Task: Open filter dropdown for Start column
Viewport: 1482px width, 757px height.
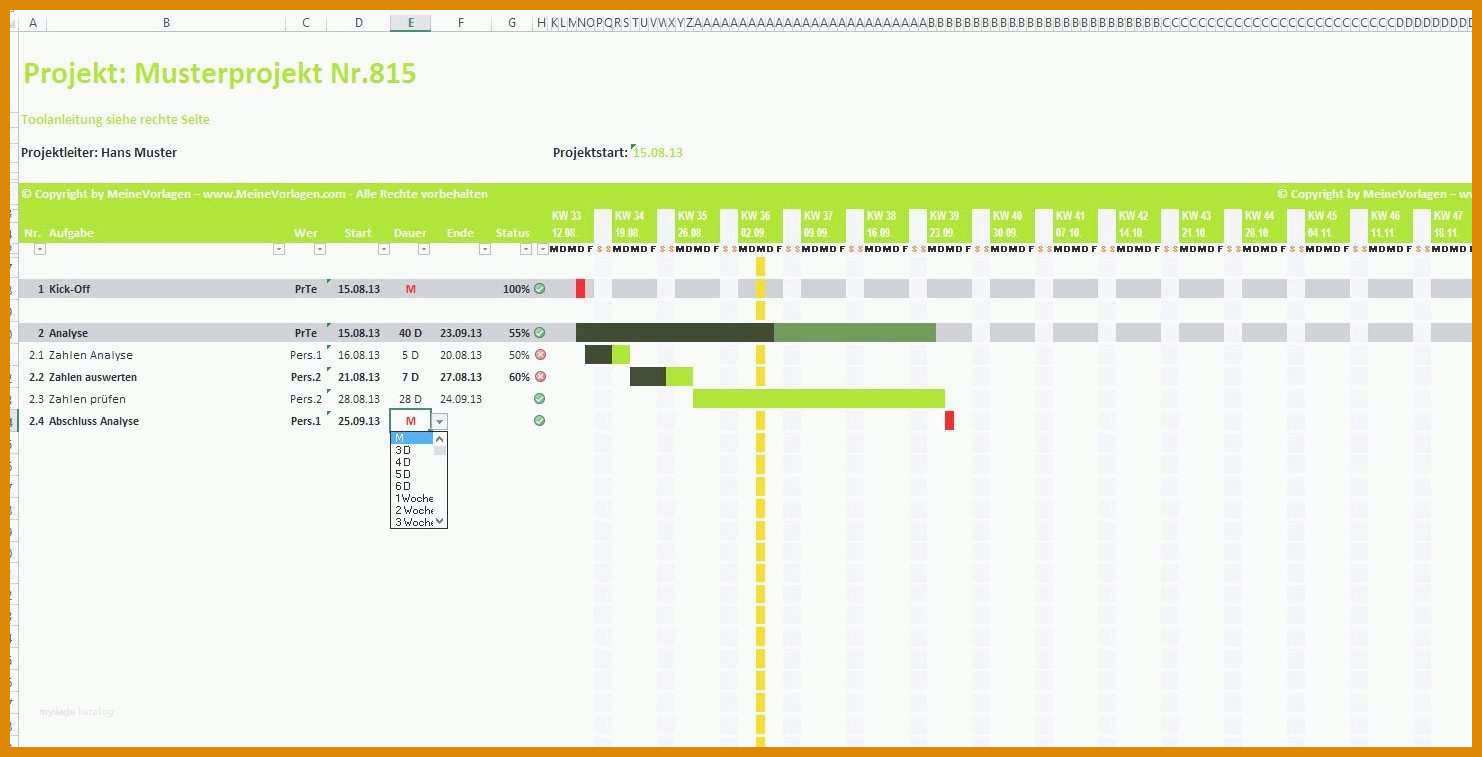Action: point(383,249)
